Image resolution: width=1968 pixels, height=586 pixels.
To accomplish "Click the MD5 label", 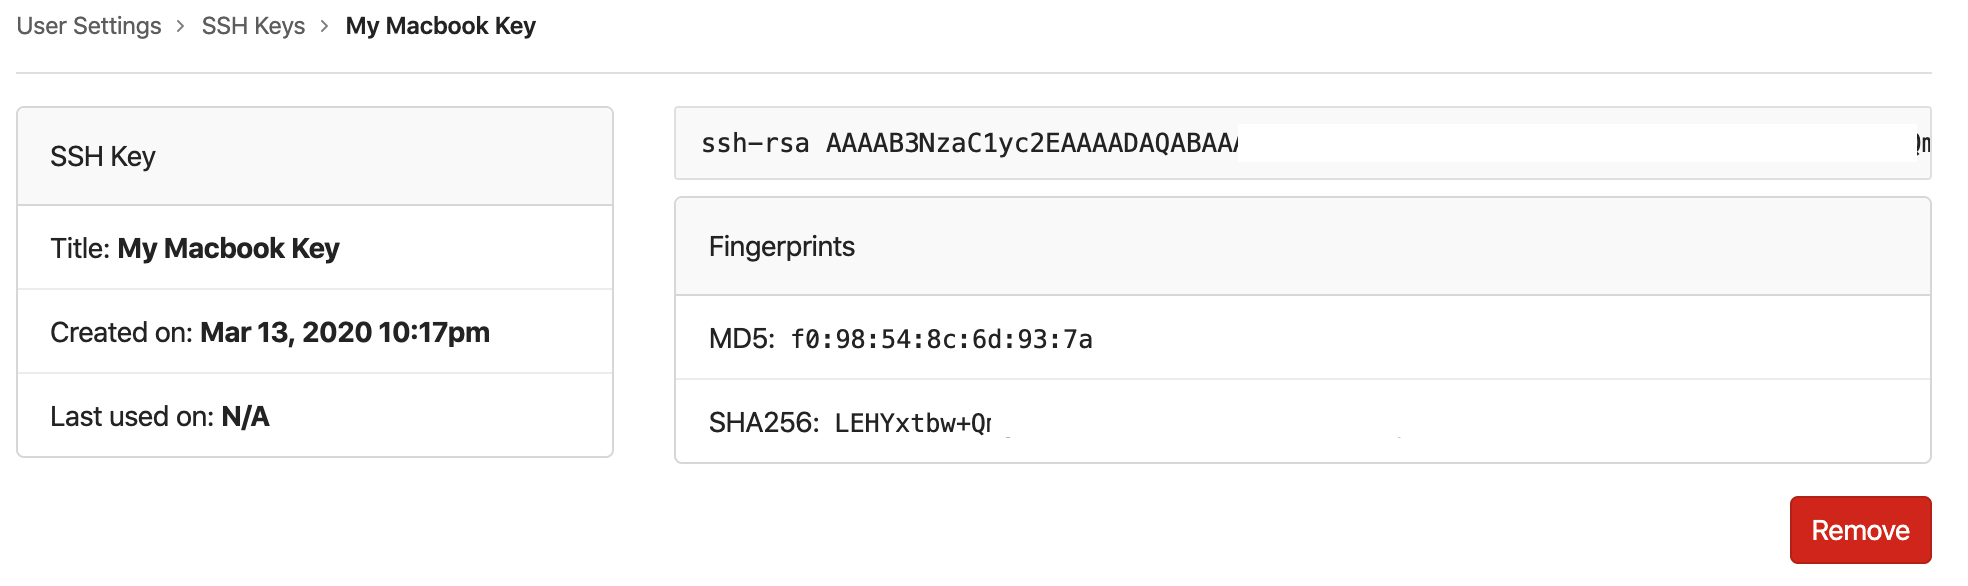I will [741, 339].
